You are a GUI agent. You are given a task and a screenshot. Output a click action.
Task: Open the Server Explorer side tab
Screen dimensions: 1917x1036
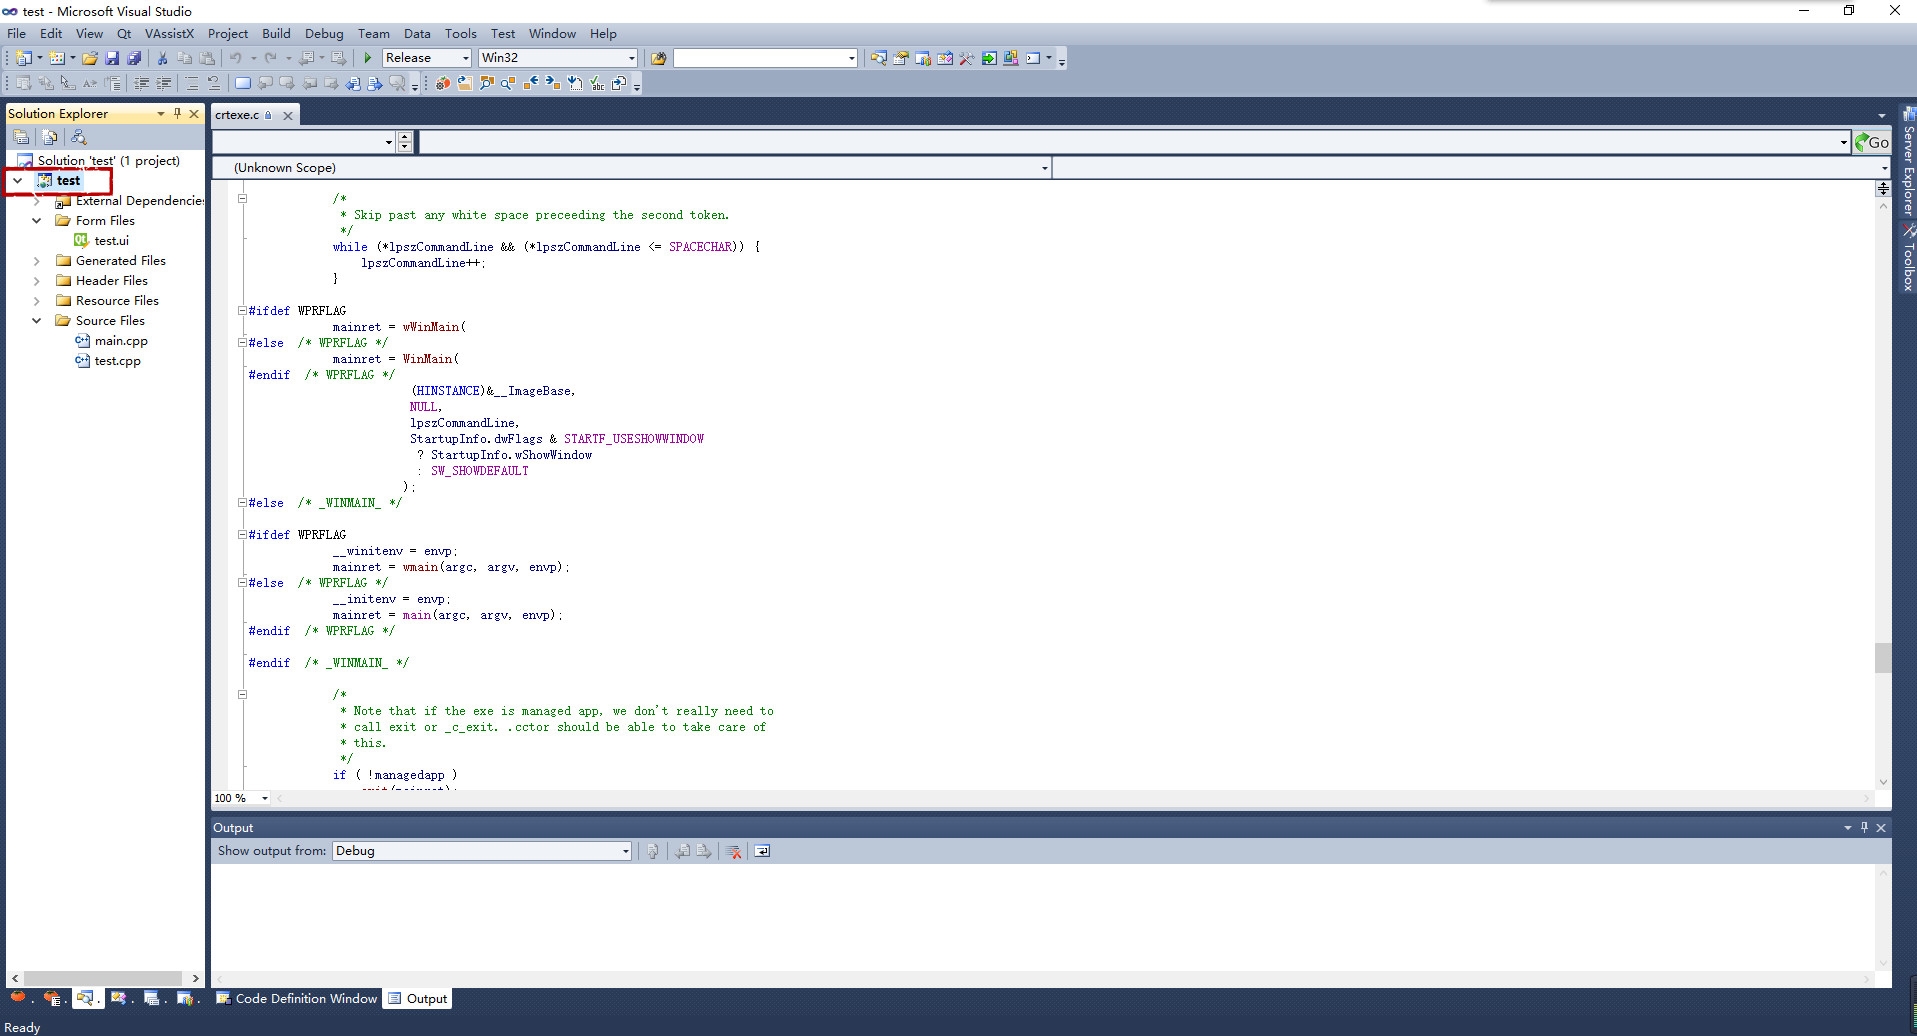point(1908,162)
